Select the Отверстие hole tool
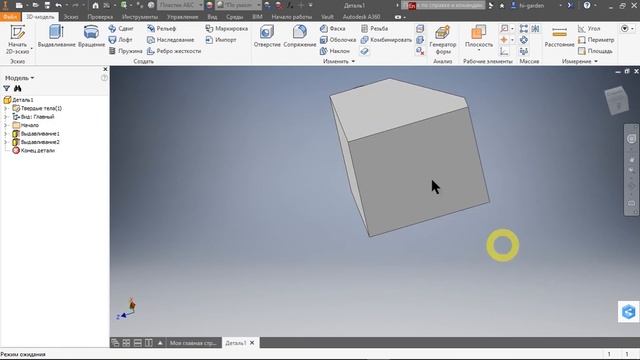 click(267, 36)
